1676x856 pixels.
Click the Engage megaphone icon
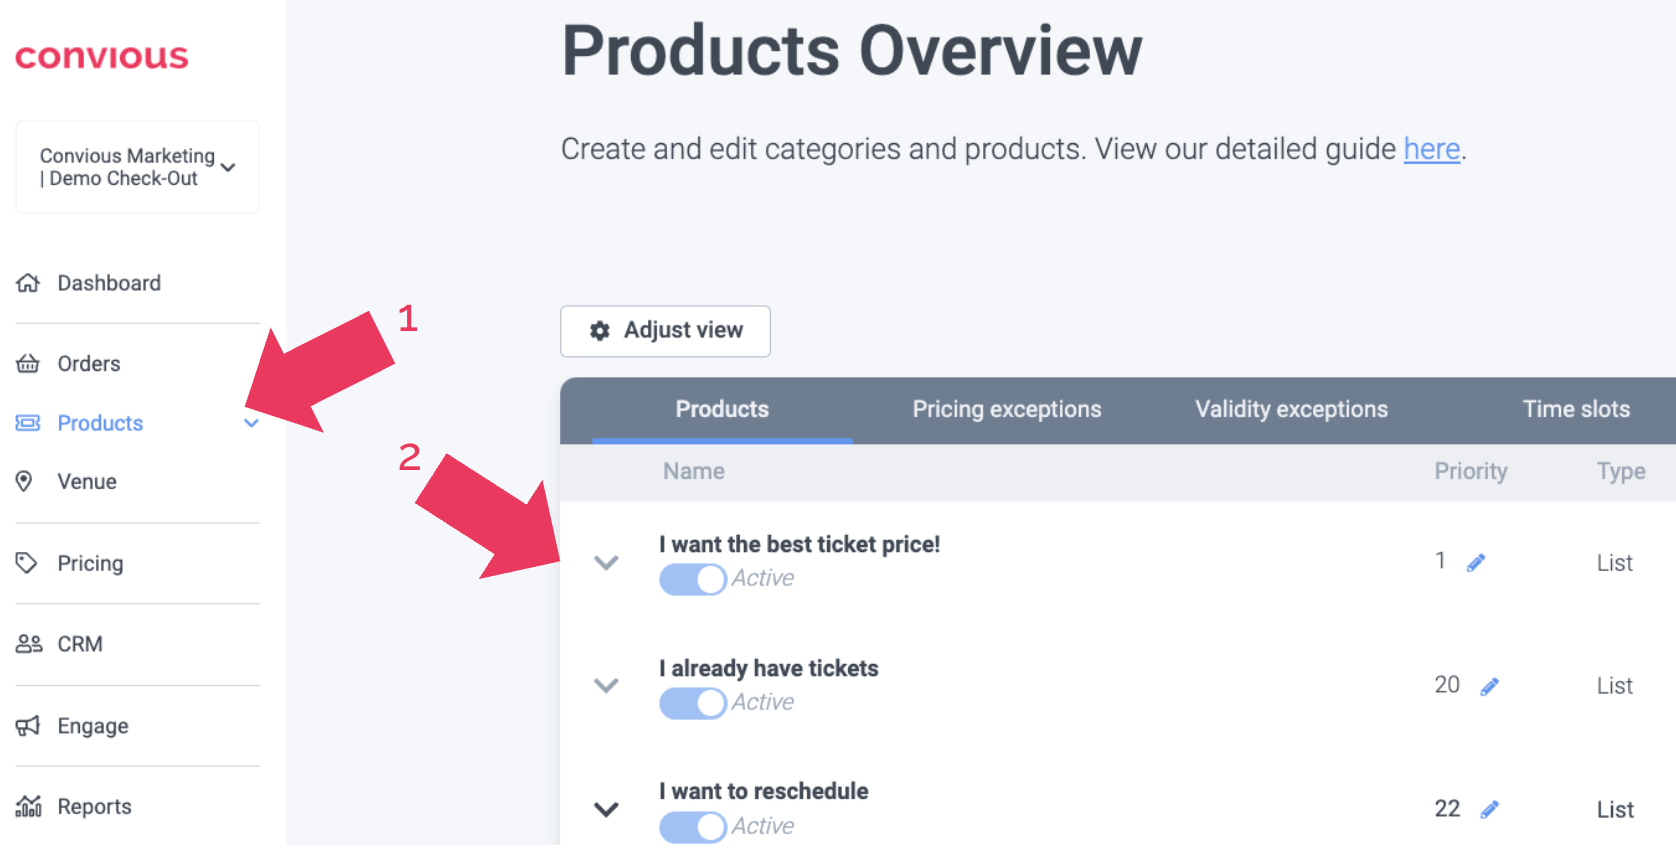(x=28, y=726)
